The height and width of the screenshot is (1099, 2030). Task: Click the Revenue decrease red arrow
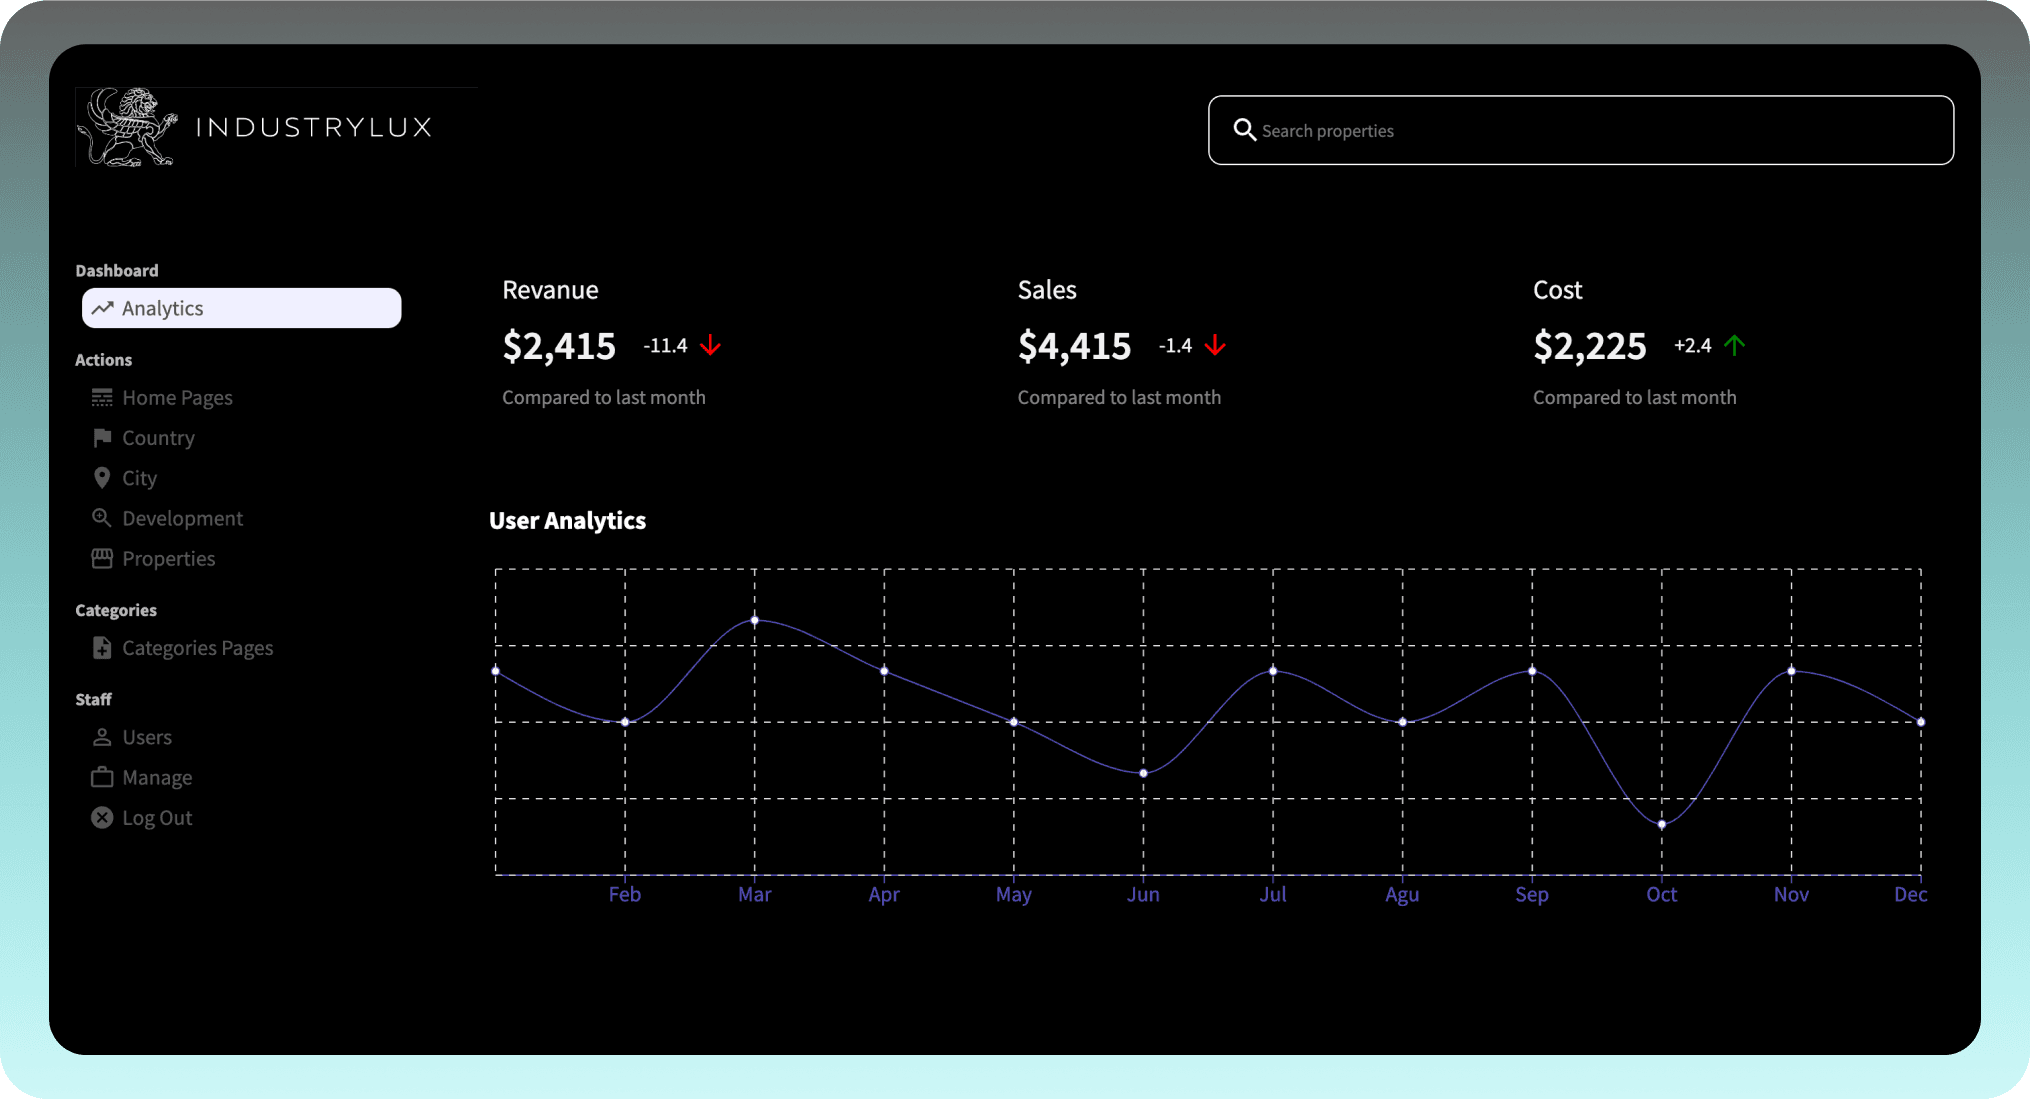coord(710,345)
